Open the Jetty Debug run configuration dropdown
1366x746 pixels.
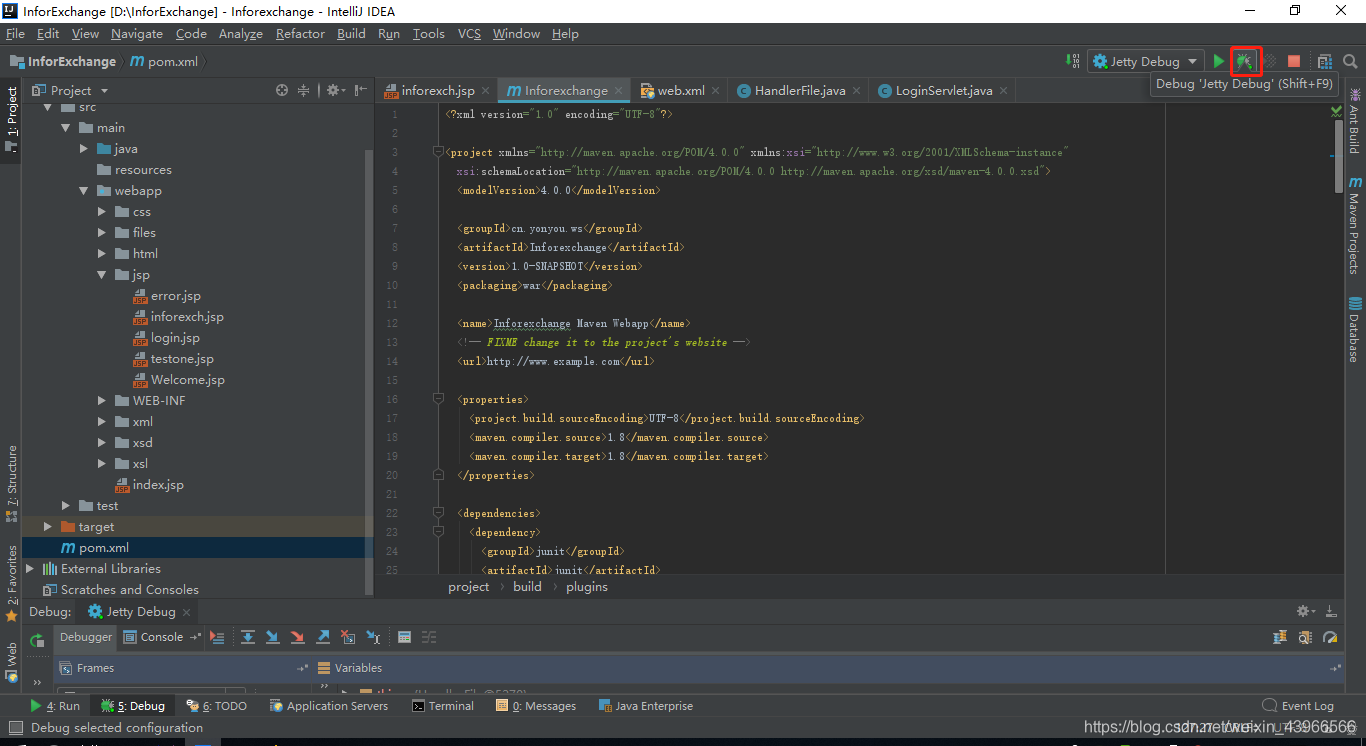tap(1145, 61)
